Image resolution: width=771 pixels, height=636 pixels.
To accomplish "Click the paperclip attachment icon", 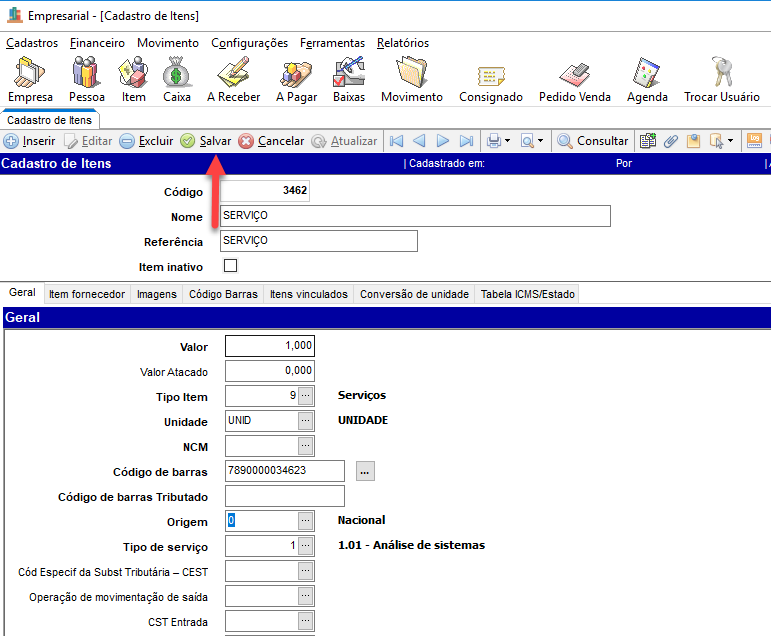I will 671,141.
